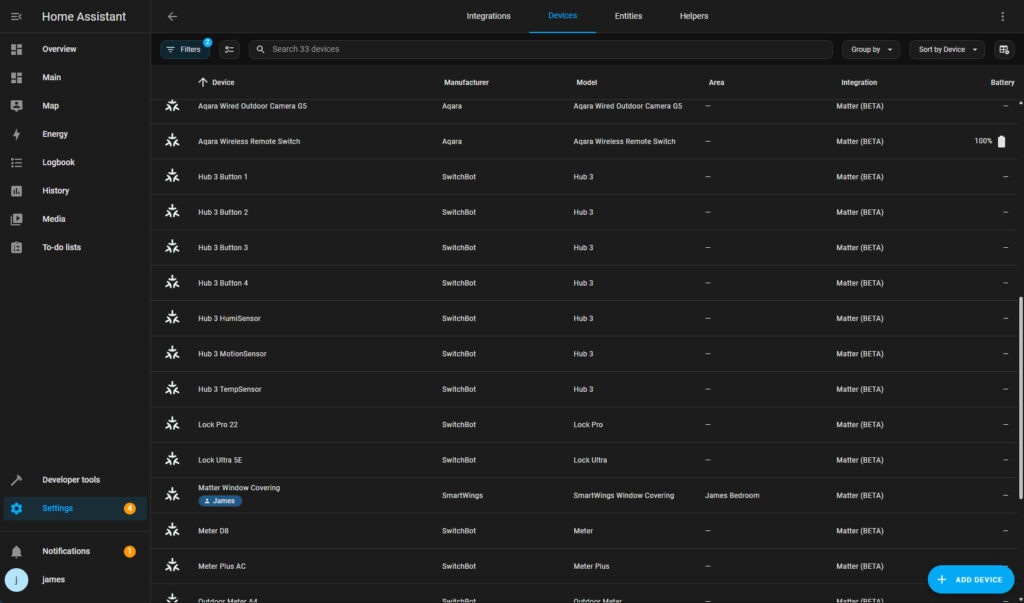Focus the Search 33 devices field

(540, 49)
